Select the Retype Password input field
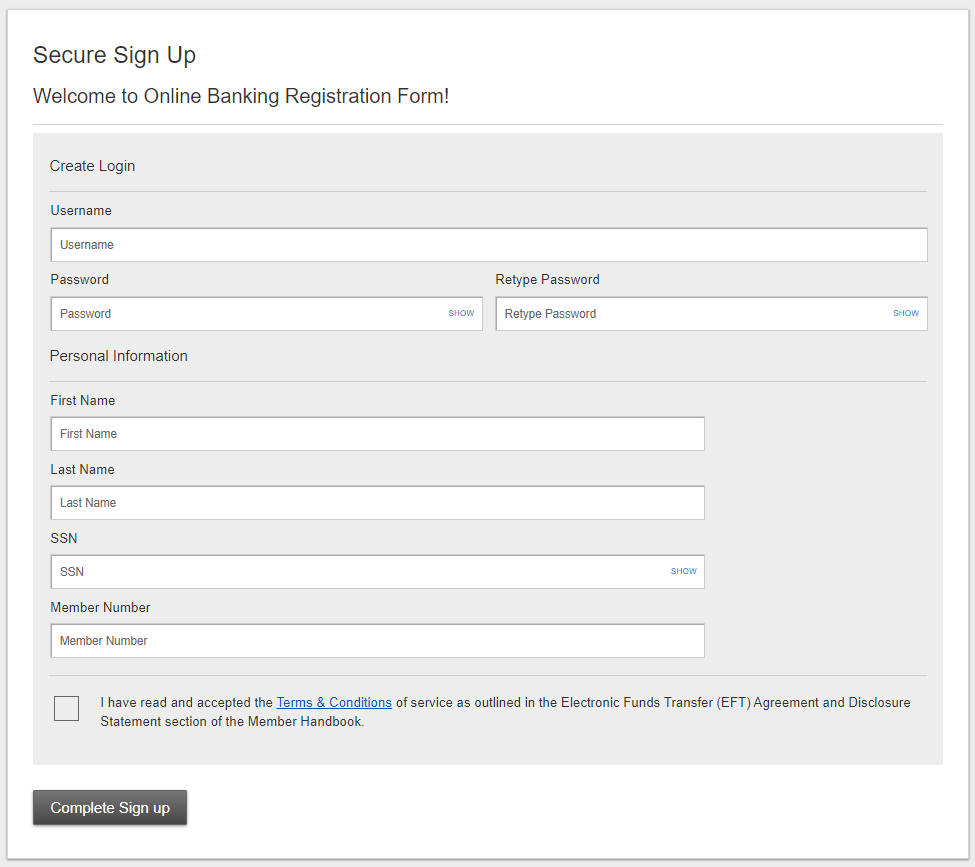 coord(711,313)
